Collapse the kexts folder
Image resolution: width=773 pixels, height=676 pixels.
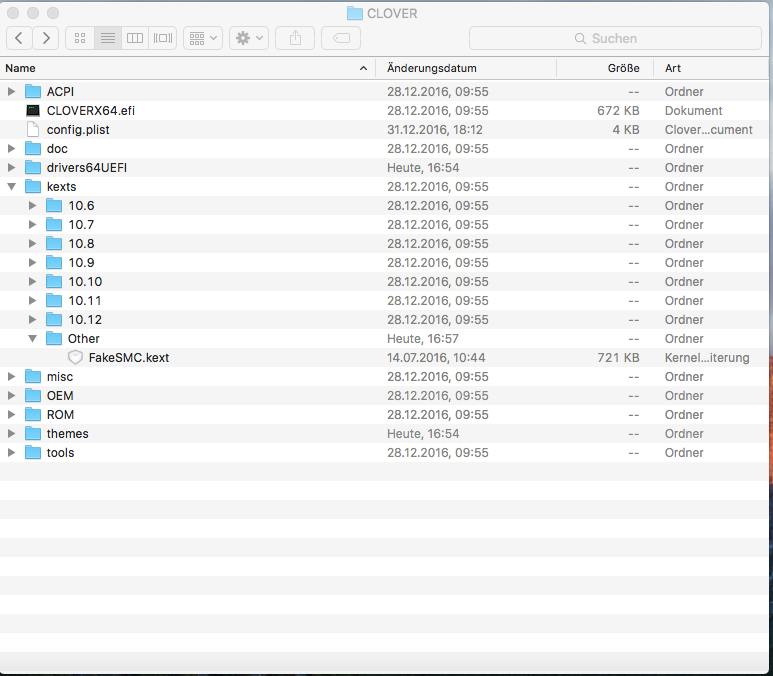coord(11,186)
